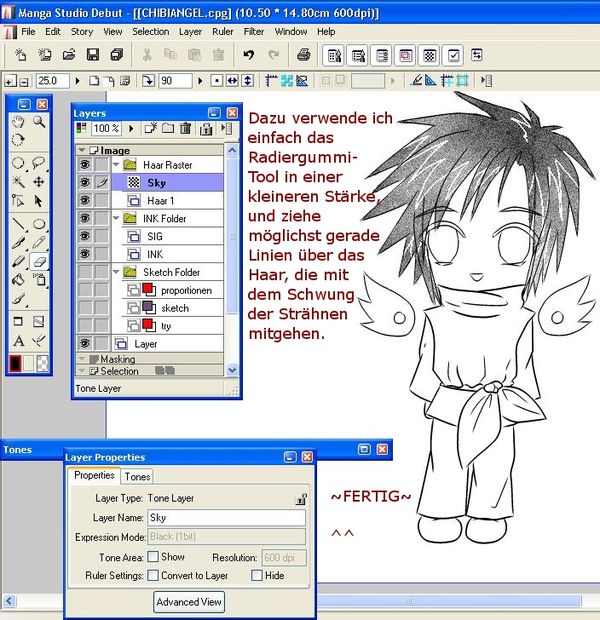Click the New Layer icon in Layers panel
The height and width of the screenshot is (620, 600).
(x=150, y=129)
